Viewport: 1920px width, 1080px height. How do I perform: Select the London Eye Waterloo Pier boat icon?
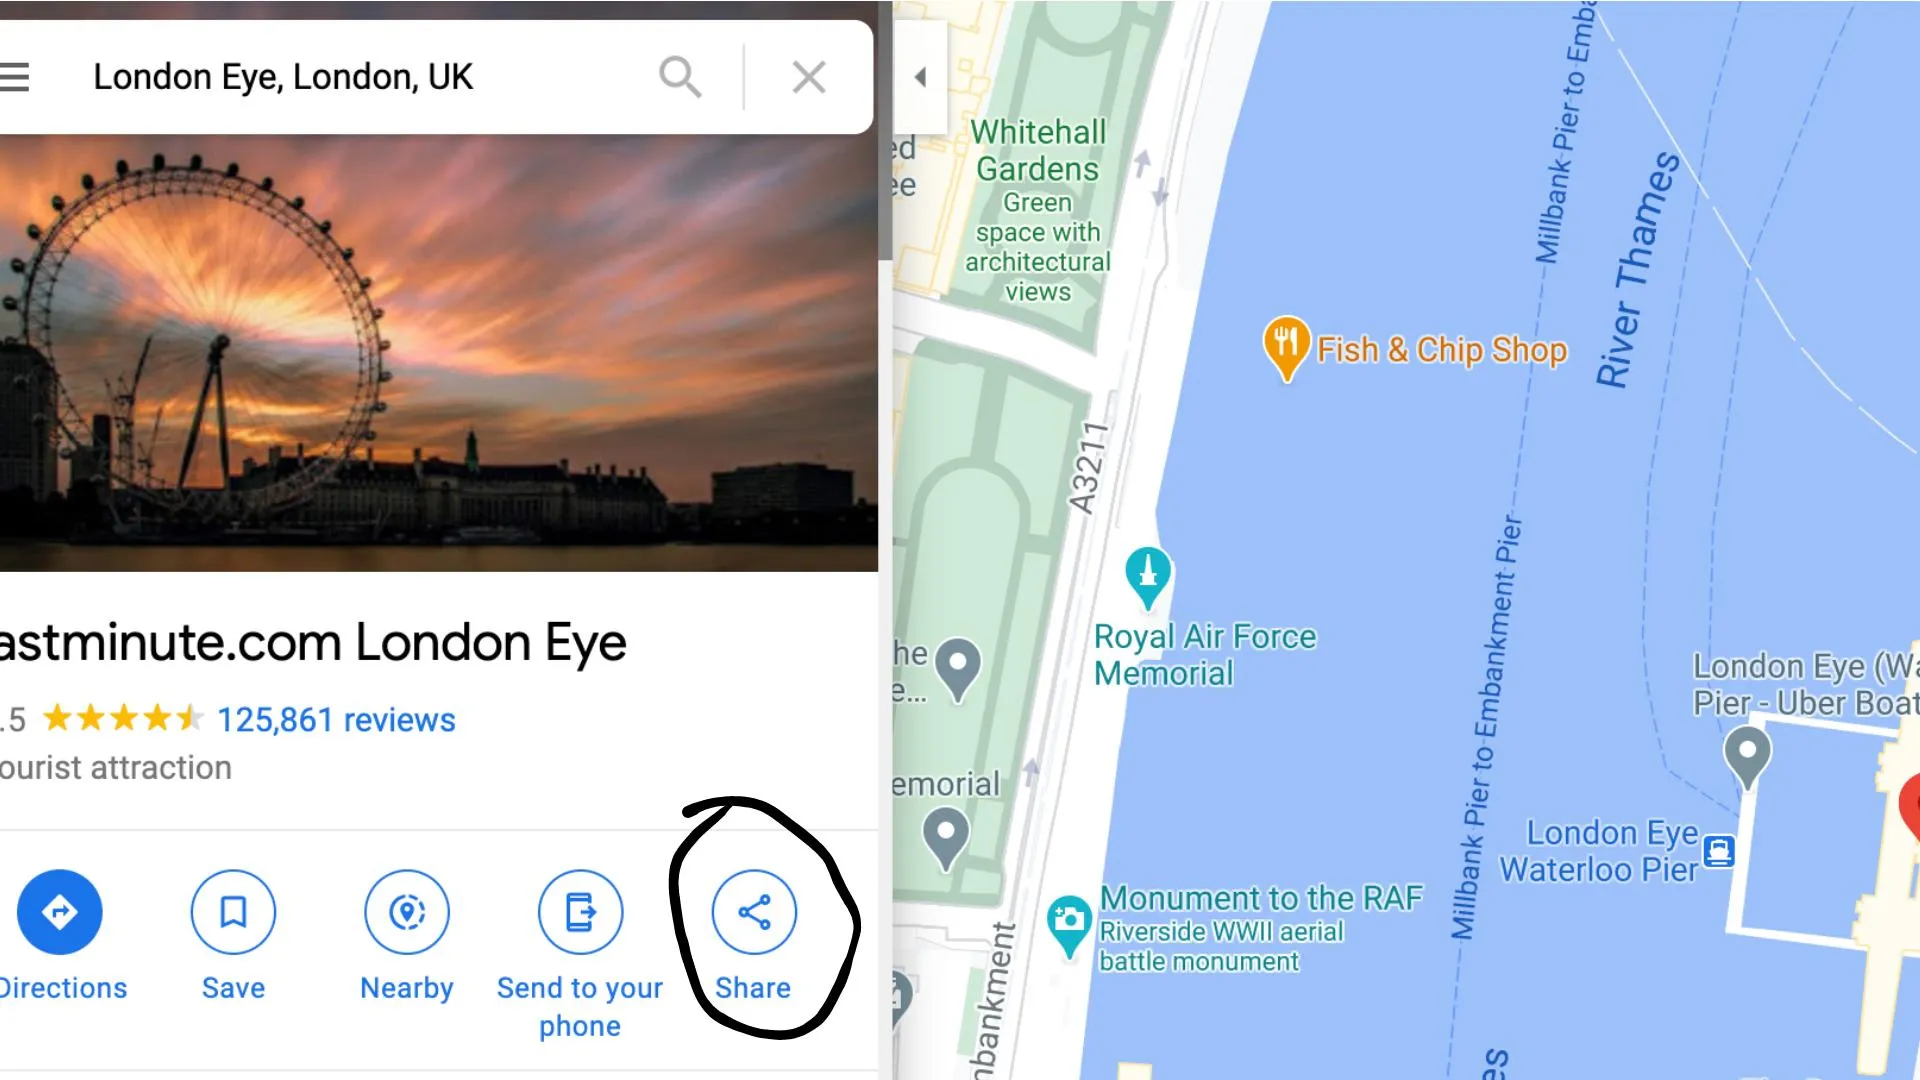click(x=1719, y=852)
